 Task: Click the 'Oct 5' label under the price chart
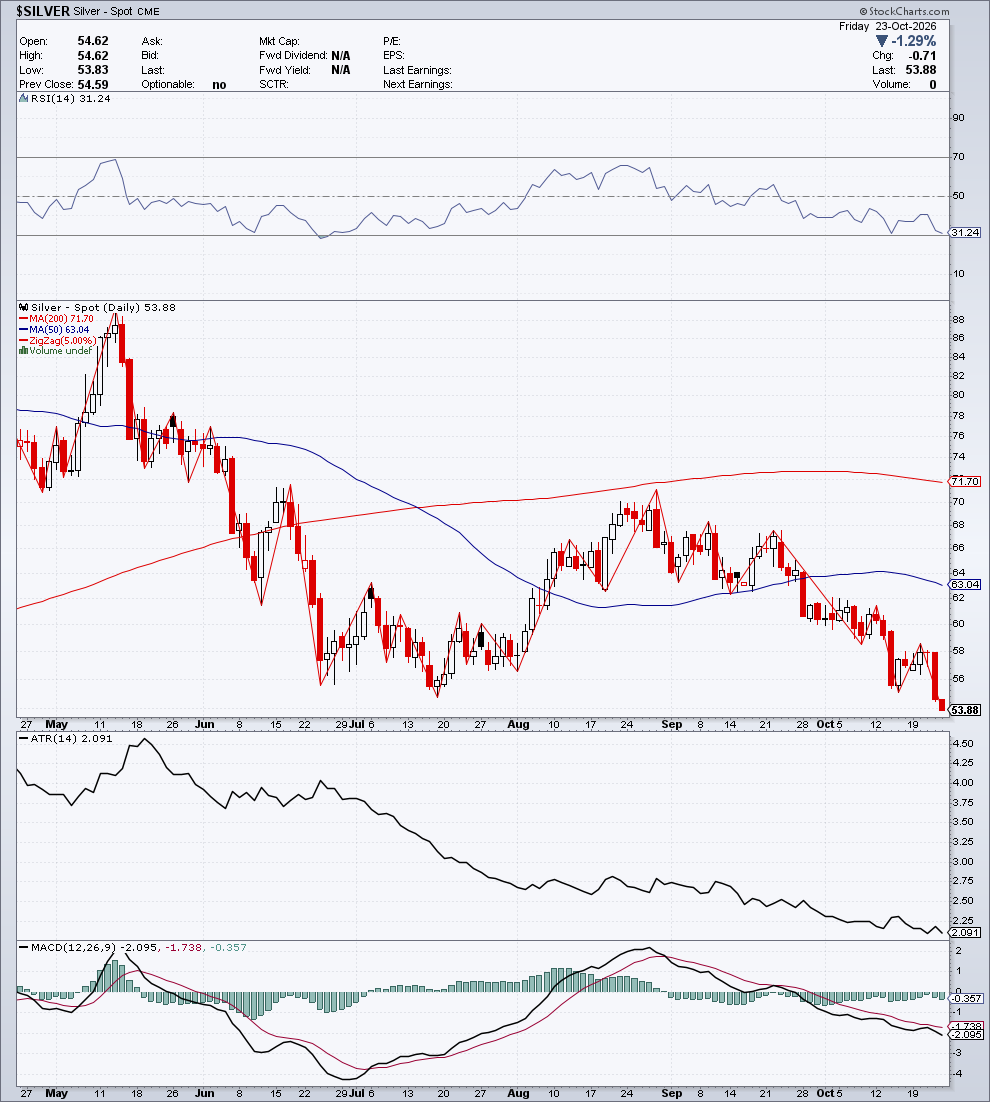click(x=829, y=725)
